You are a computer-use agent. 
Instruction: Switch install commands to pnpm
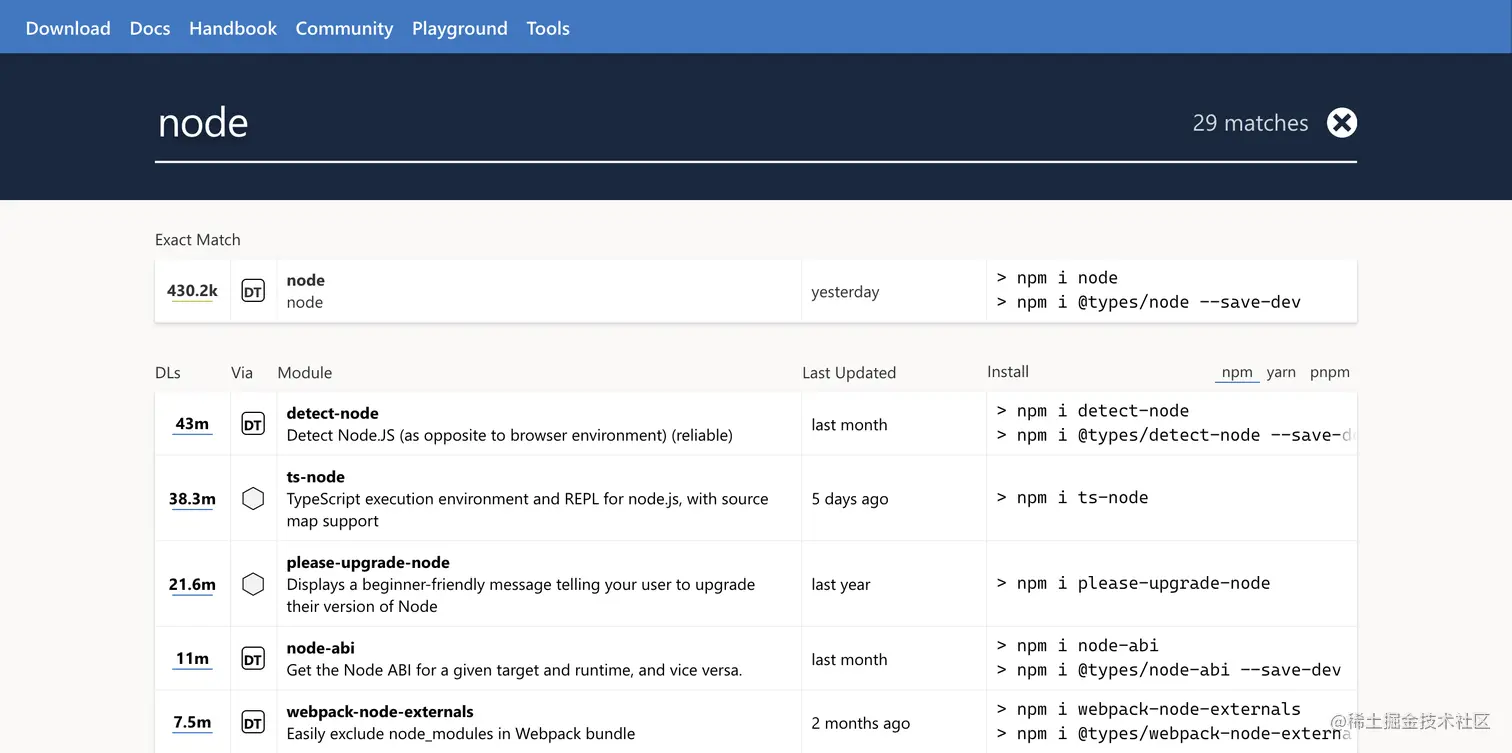(x=1330, y=372)
